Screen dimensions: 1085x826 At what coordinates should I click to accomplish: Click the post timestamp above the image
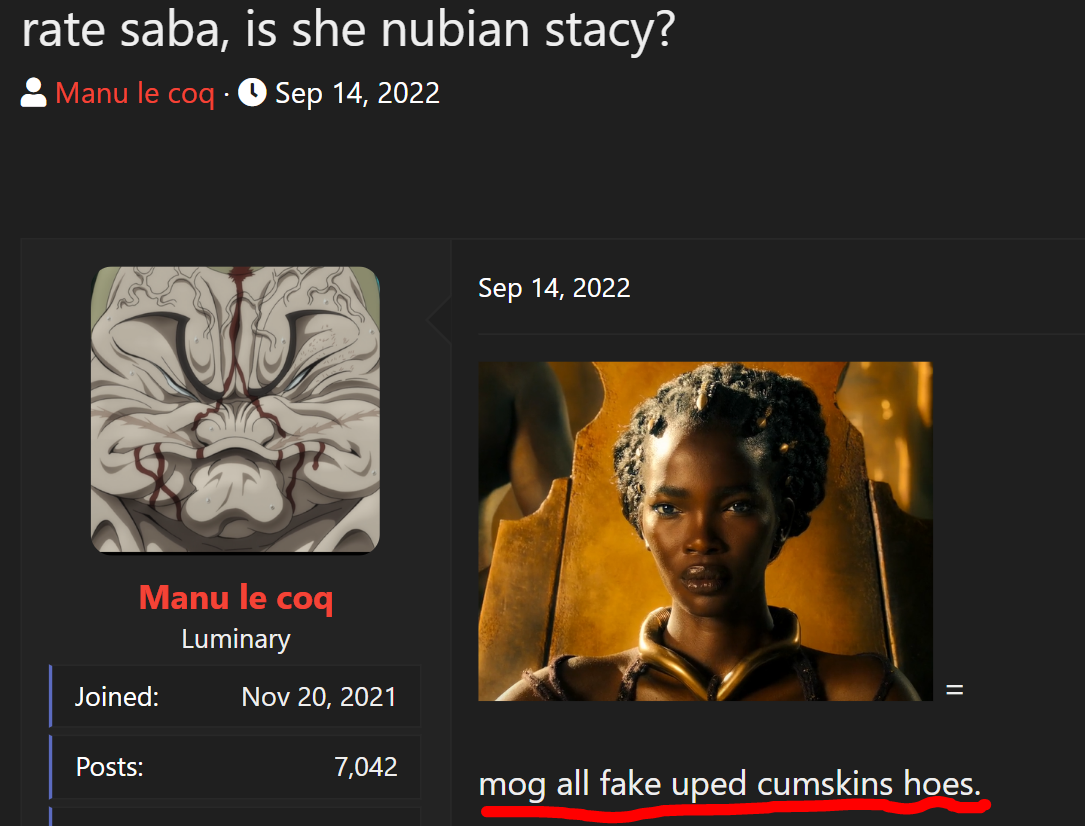(554, 288)
